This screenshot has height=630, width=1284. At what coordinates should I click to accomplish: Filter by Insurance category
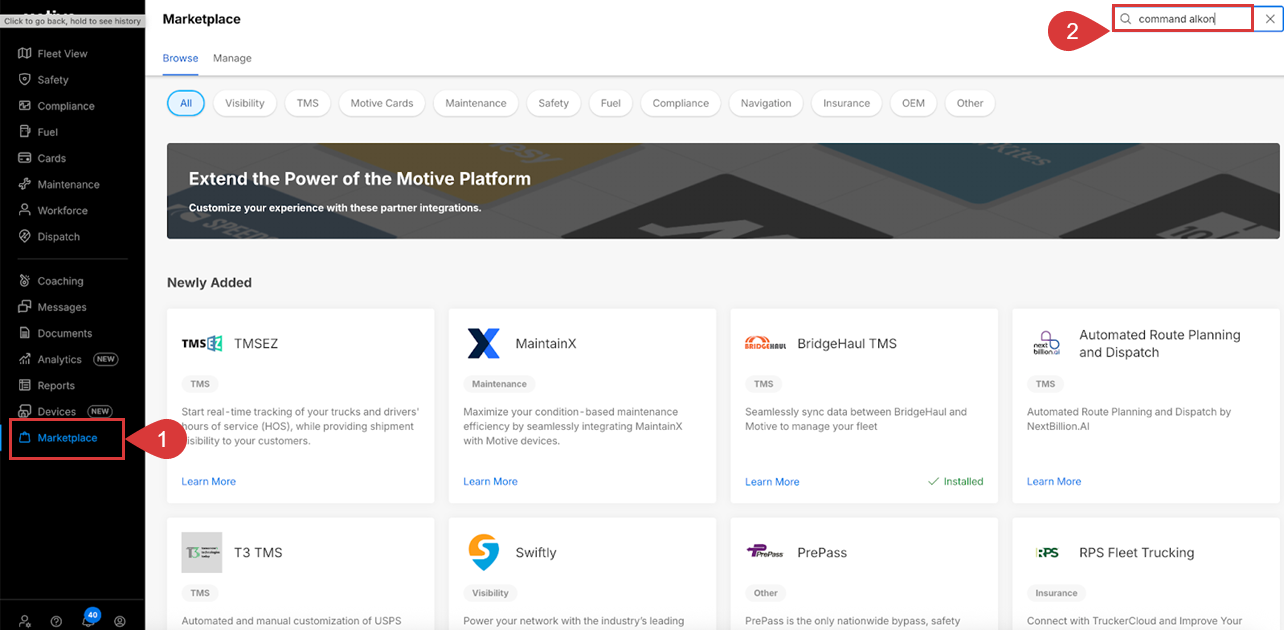click(x=847, y=103)
